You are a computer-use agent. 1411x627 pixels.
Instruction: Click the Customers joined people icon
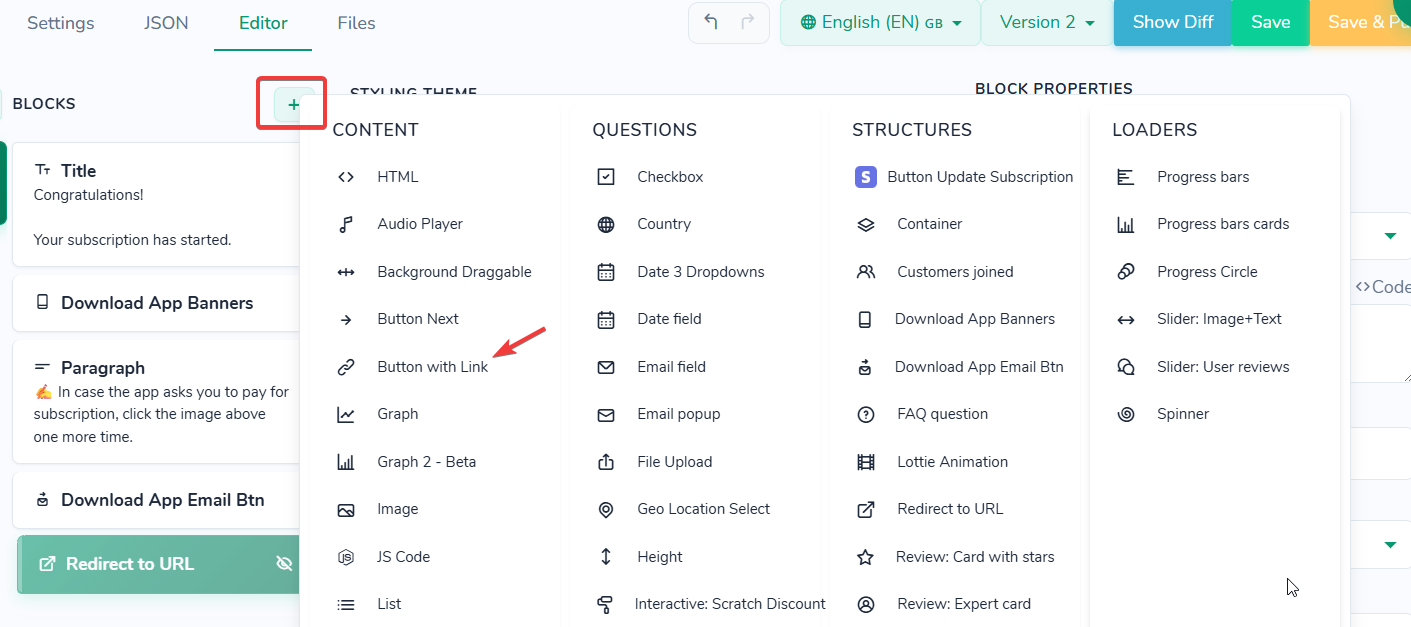866,272
